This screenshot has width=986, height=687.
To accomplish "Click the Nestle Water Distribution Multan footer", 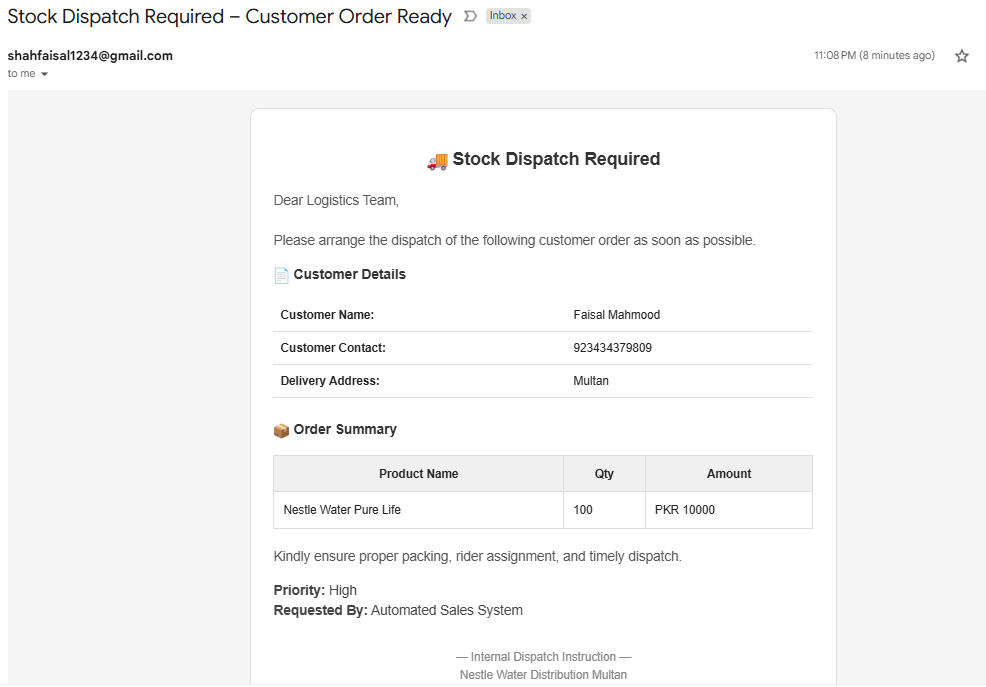I will (x=543, y=675).
